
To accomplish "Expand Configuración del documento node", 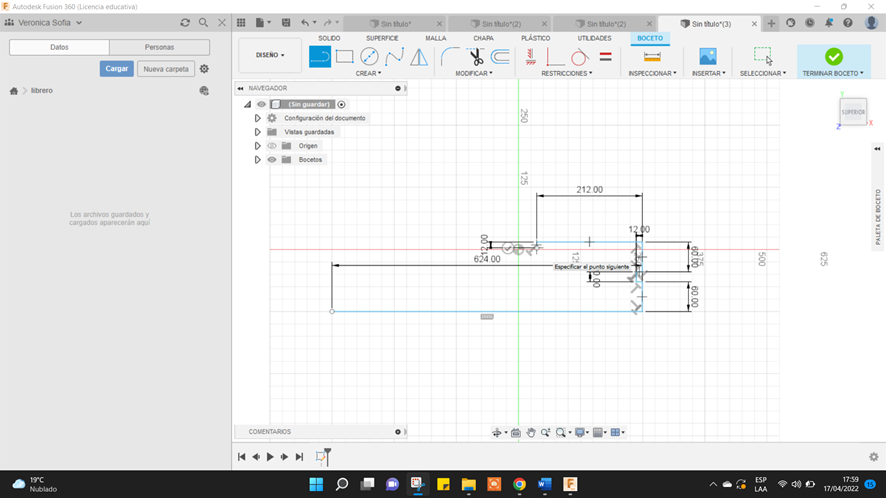I will pyautogui.click(x=257, y=118).
